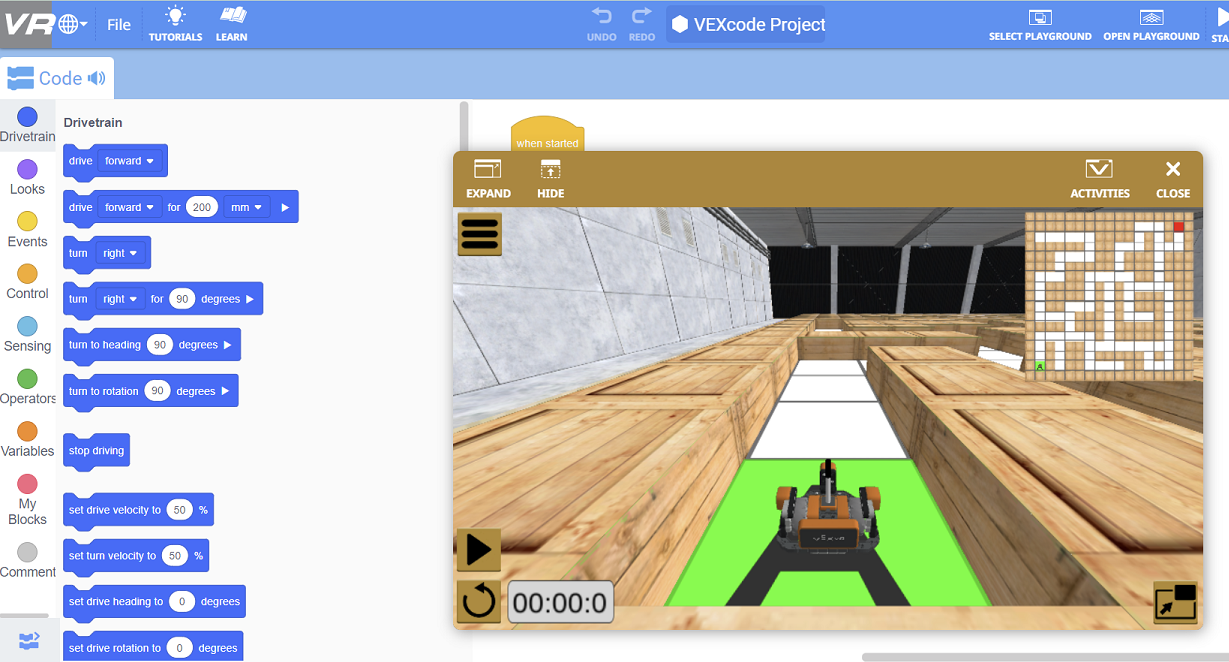Open the Tutorials dialog
The image size is (1229, 662).
175,23
